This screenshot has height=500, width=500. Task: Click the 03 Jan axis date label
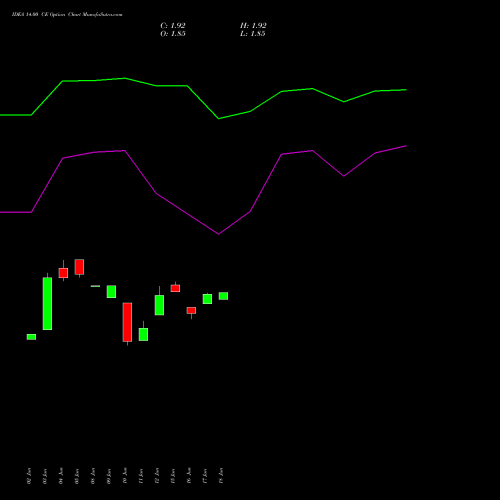point(45,476)
